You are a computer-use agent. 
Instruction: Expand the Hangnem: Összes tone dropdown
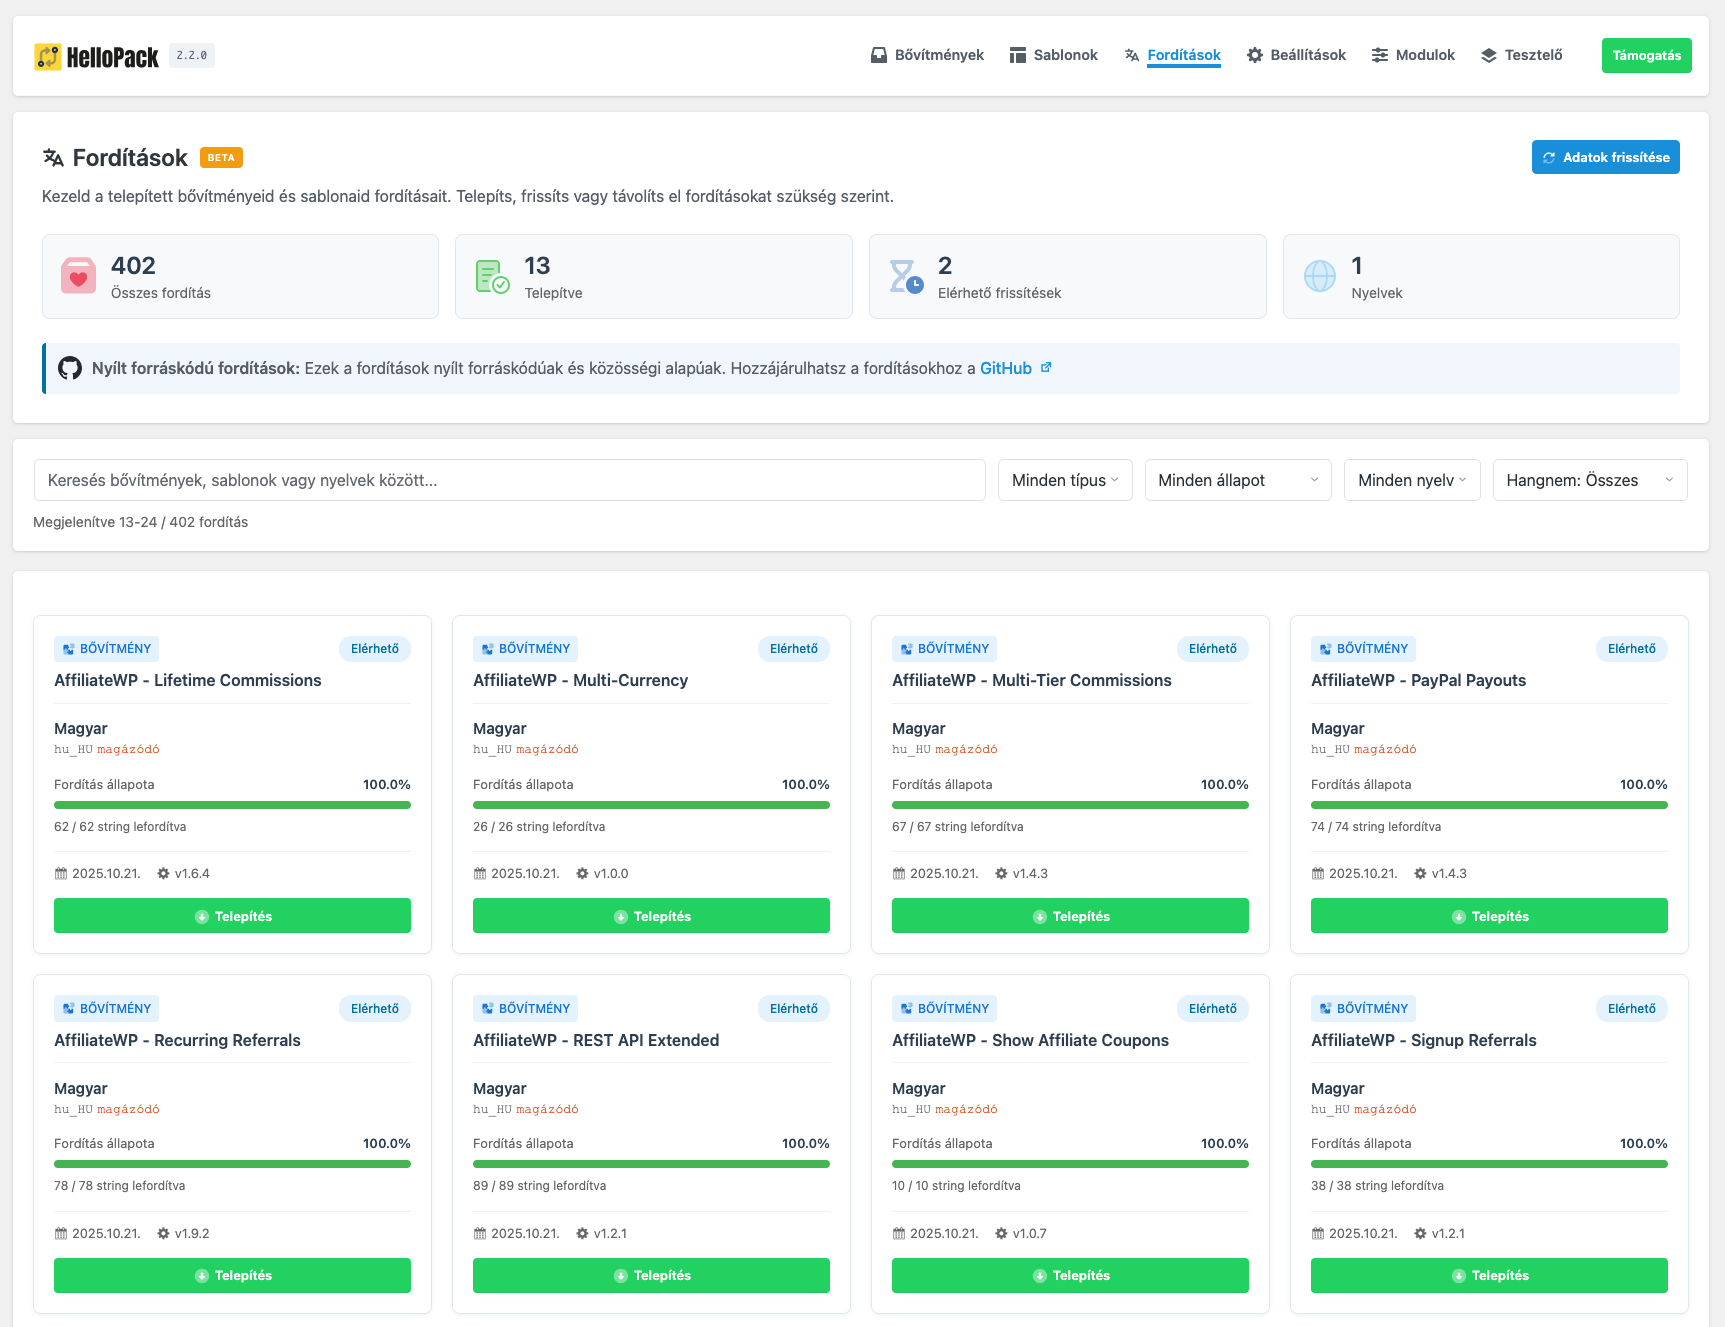(x=1589, y=480)
